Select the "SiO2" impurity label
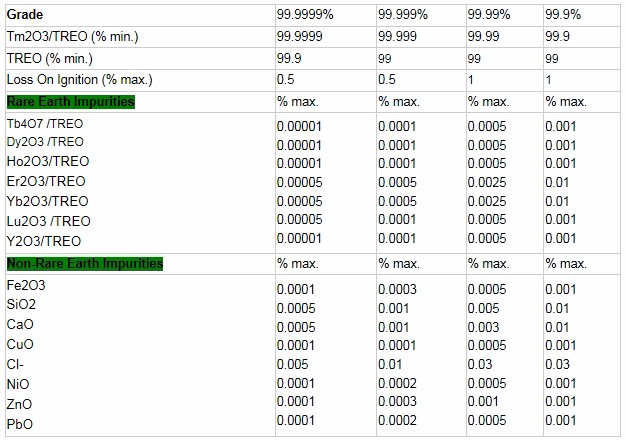This screenshot has width=627, height=441. pos(21,304)
